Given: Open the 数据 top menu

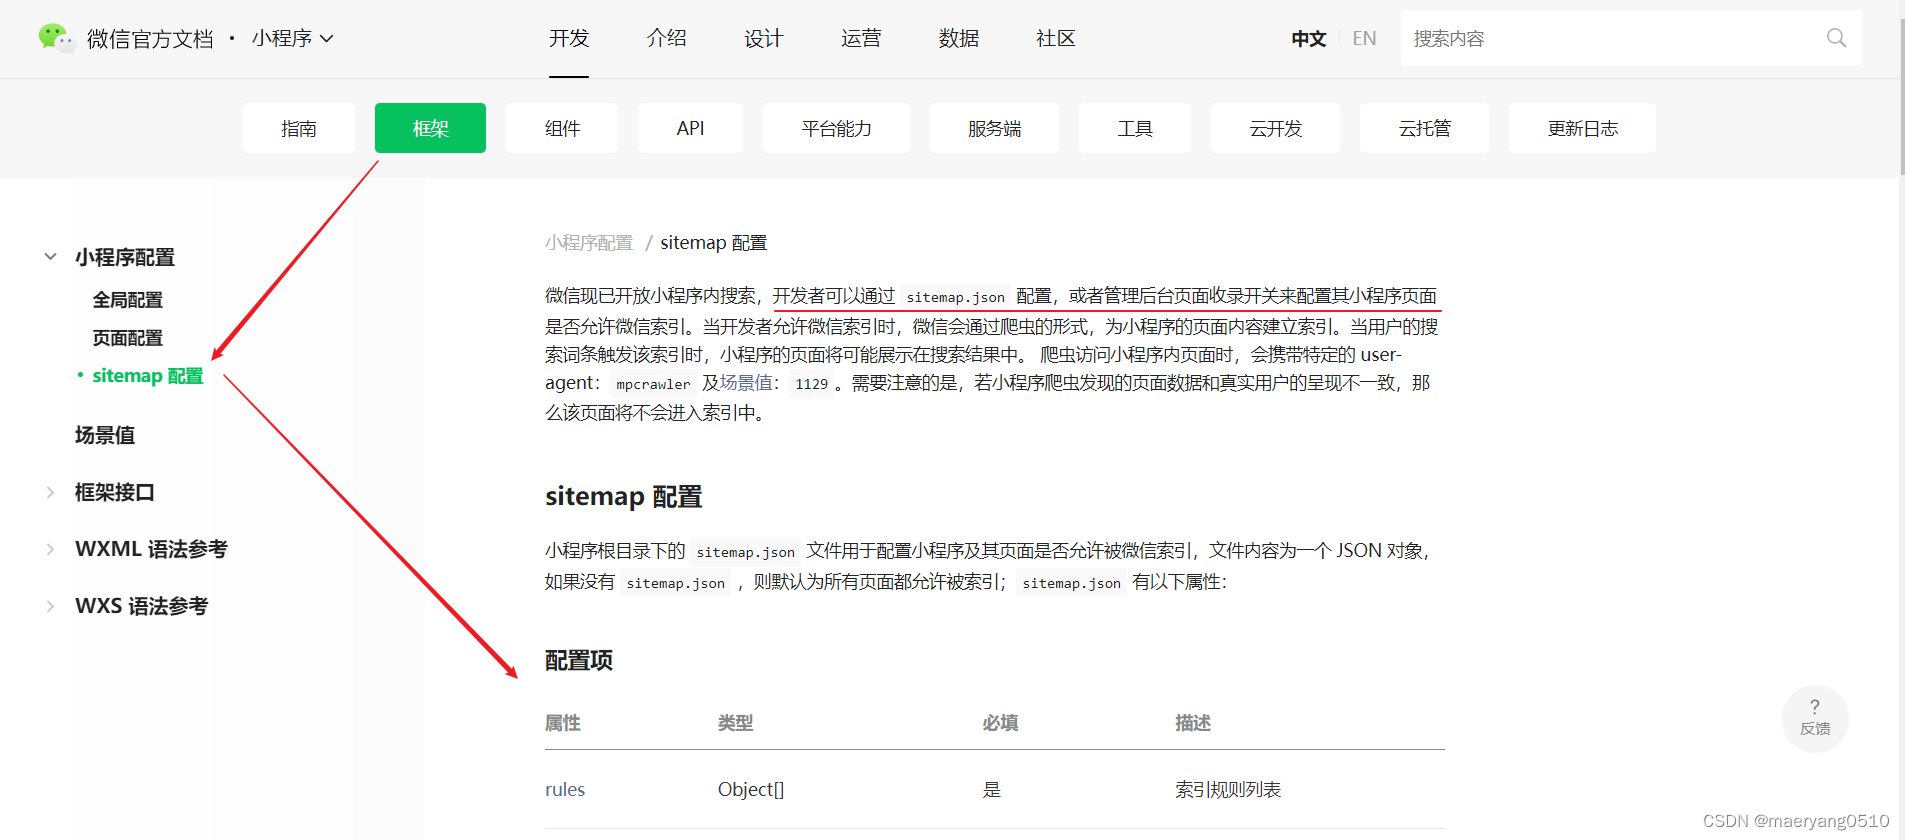Looking at the screenshot, I should tap(958, 38).
